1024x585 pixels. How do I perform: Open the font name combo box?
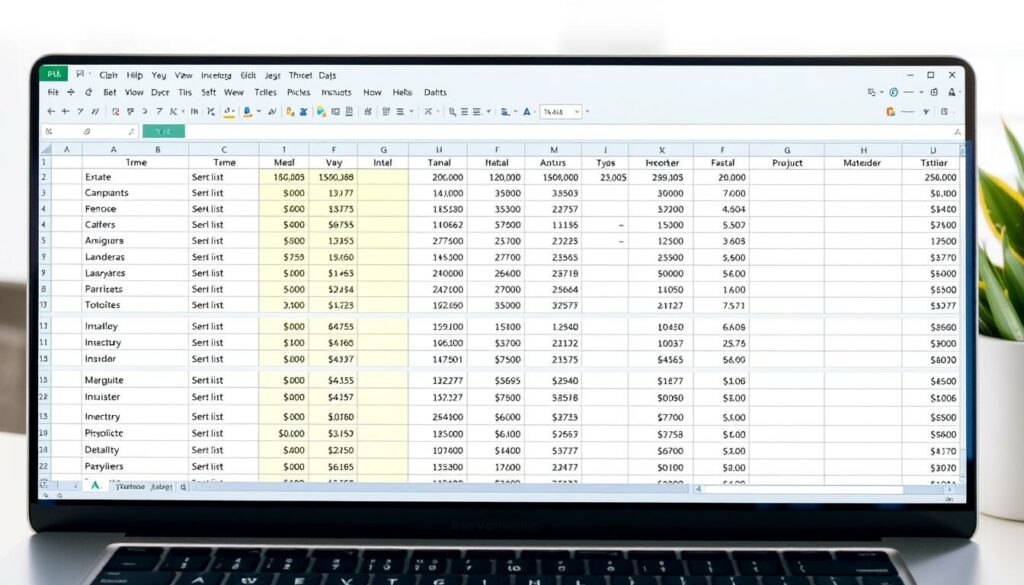point(560,112)
